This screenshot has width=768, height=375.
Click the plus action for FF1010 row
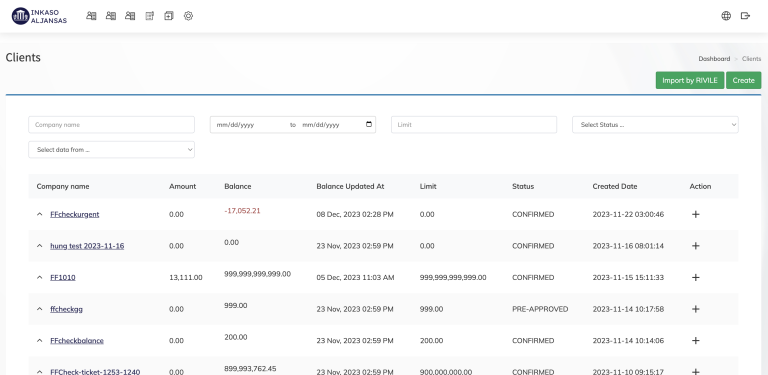point(695,278)
